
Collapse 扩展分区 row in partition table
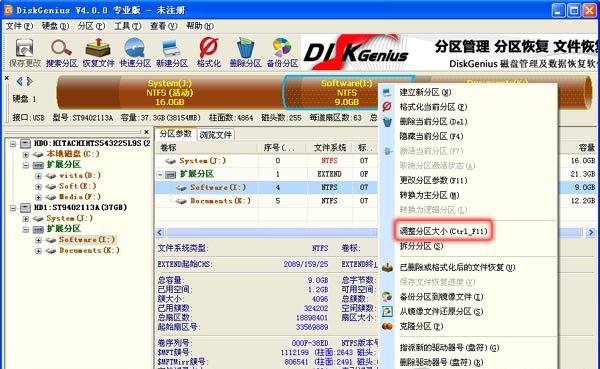160,175
